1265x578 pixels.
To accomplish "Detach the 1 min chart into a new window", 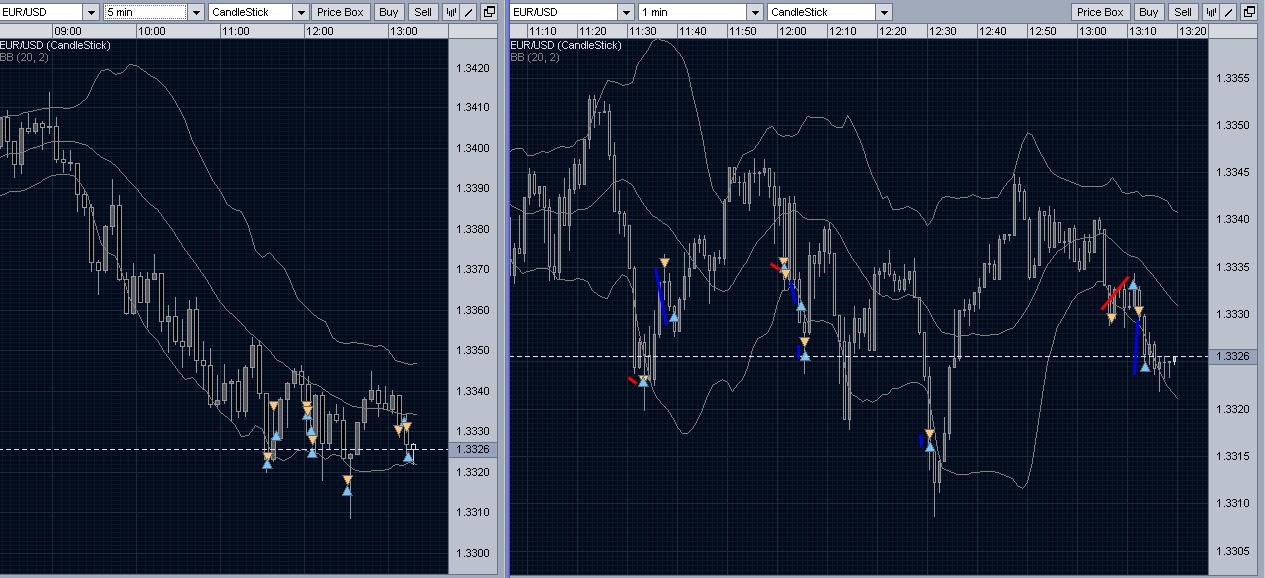I will click(1248, 12).
